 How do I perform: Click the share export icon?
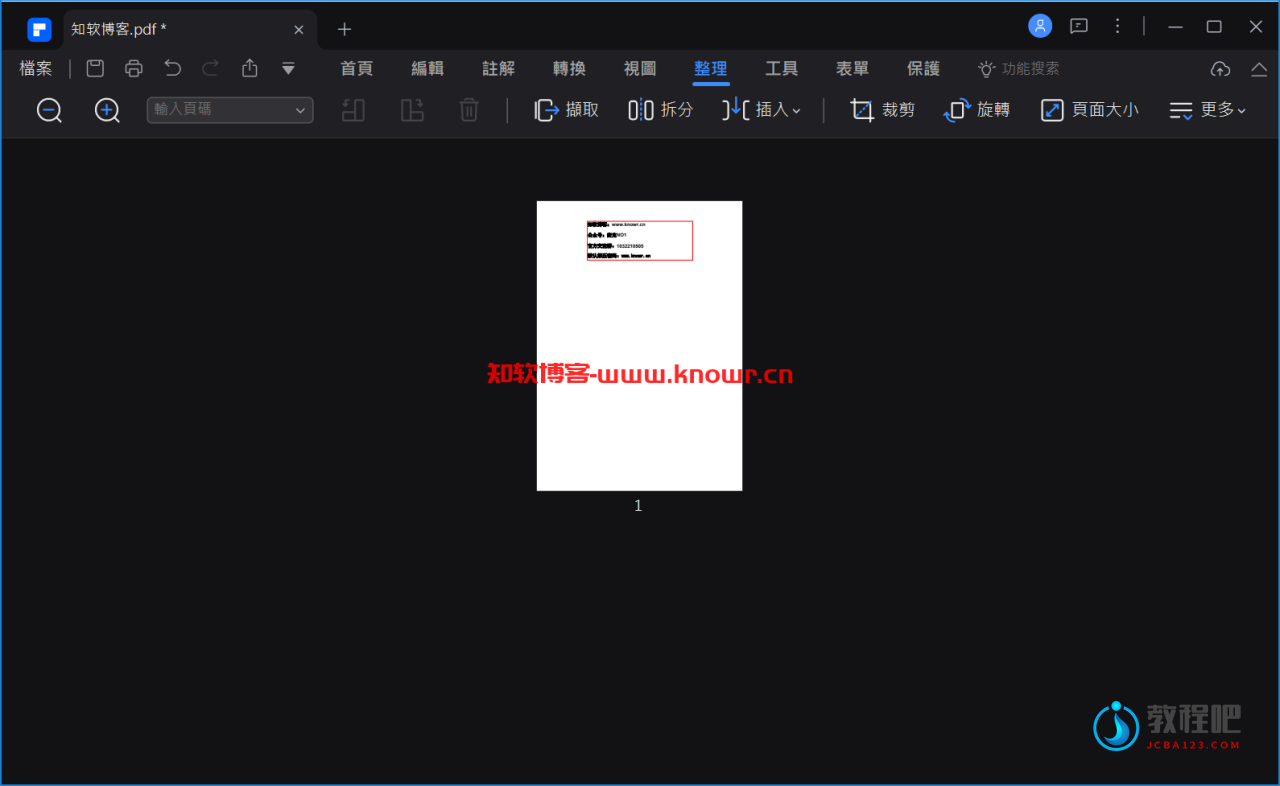(x=250, y=68)
